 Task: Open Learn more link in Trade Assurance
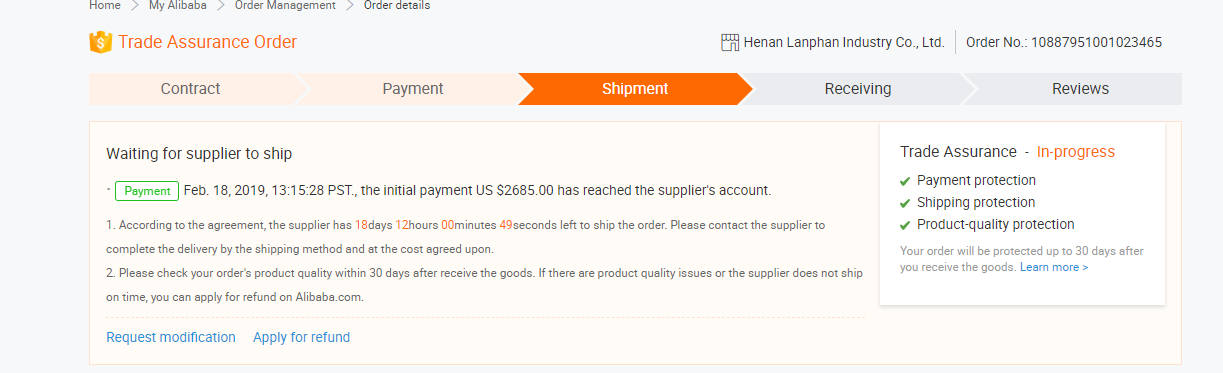tap(1054, 268)
